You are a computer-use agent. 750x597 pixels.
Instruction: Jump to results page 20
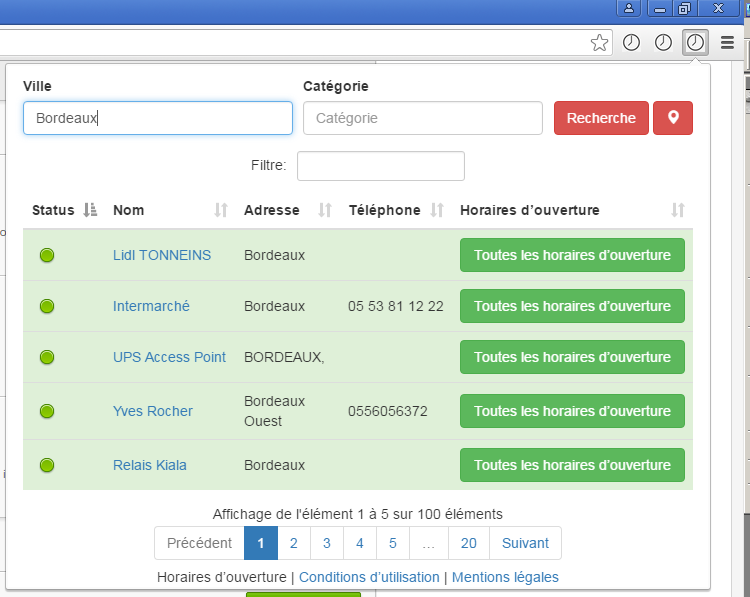(469, 543)
